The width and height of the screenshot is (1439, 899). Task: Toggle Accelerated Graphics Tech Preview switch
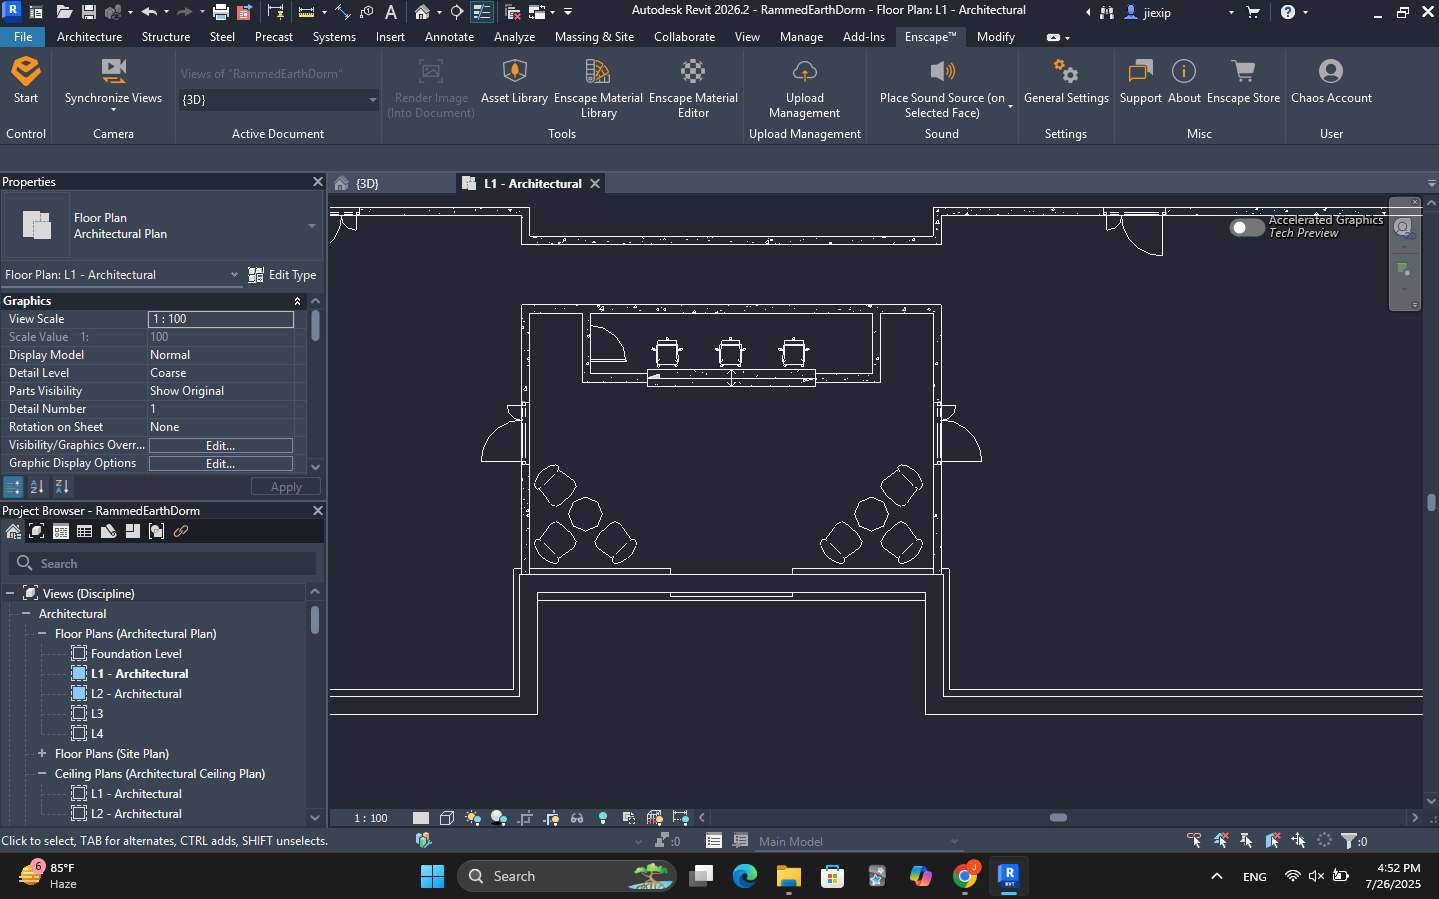tap(1247, 227)
